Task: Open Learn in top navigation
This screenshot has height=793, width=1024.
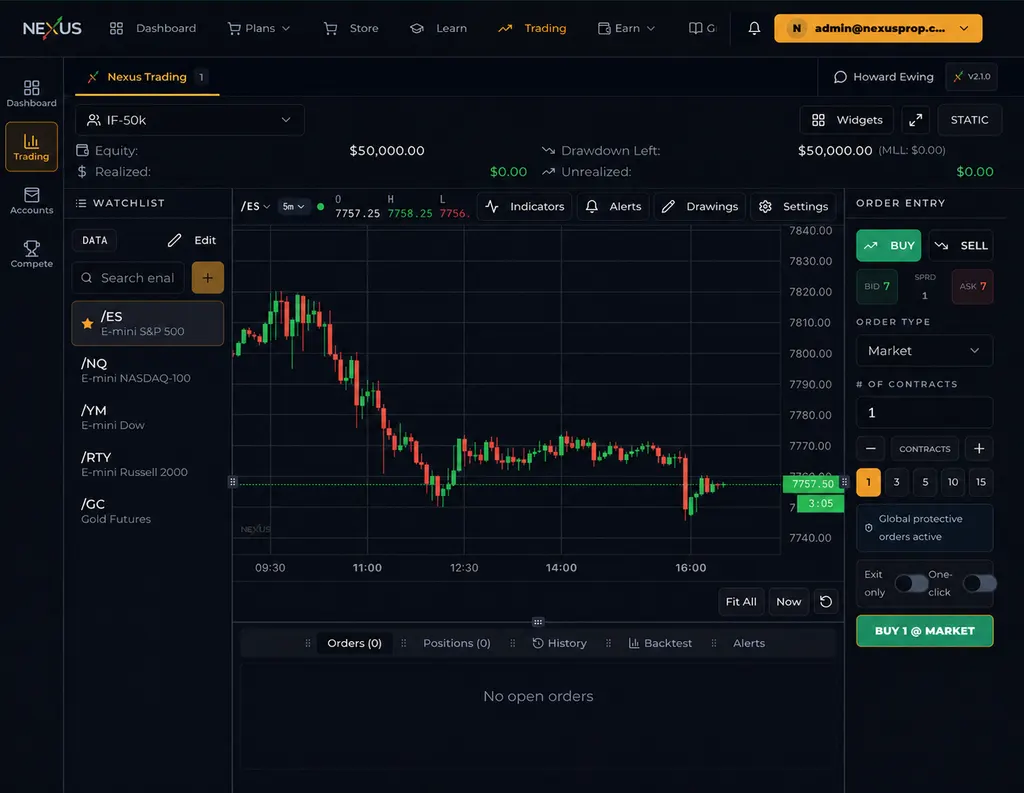Action: click(x=438, y=28)
